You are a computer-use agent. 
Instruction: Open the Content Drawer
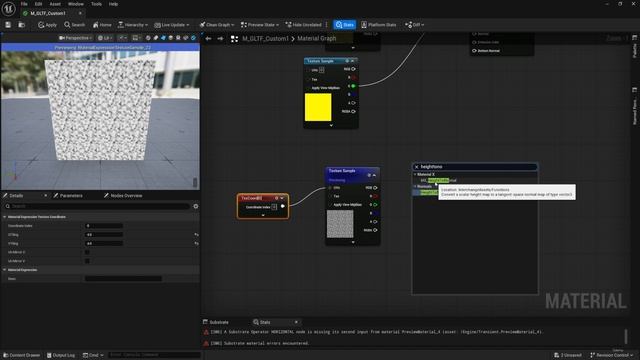click(22, 356)
